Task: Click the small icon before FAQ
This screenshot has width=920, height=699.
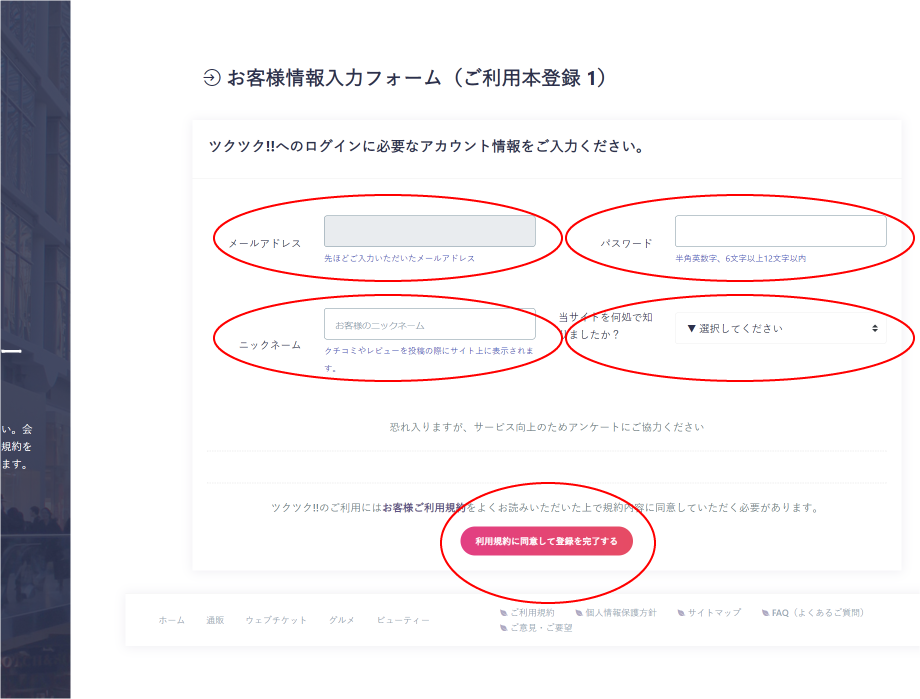Action: point(766,613)
